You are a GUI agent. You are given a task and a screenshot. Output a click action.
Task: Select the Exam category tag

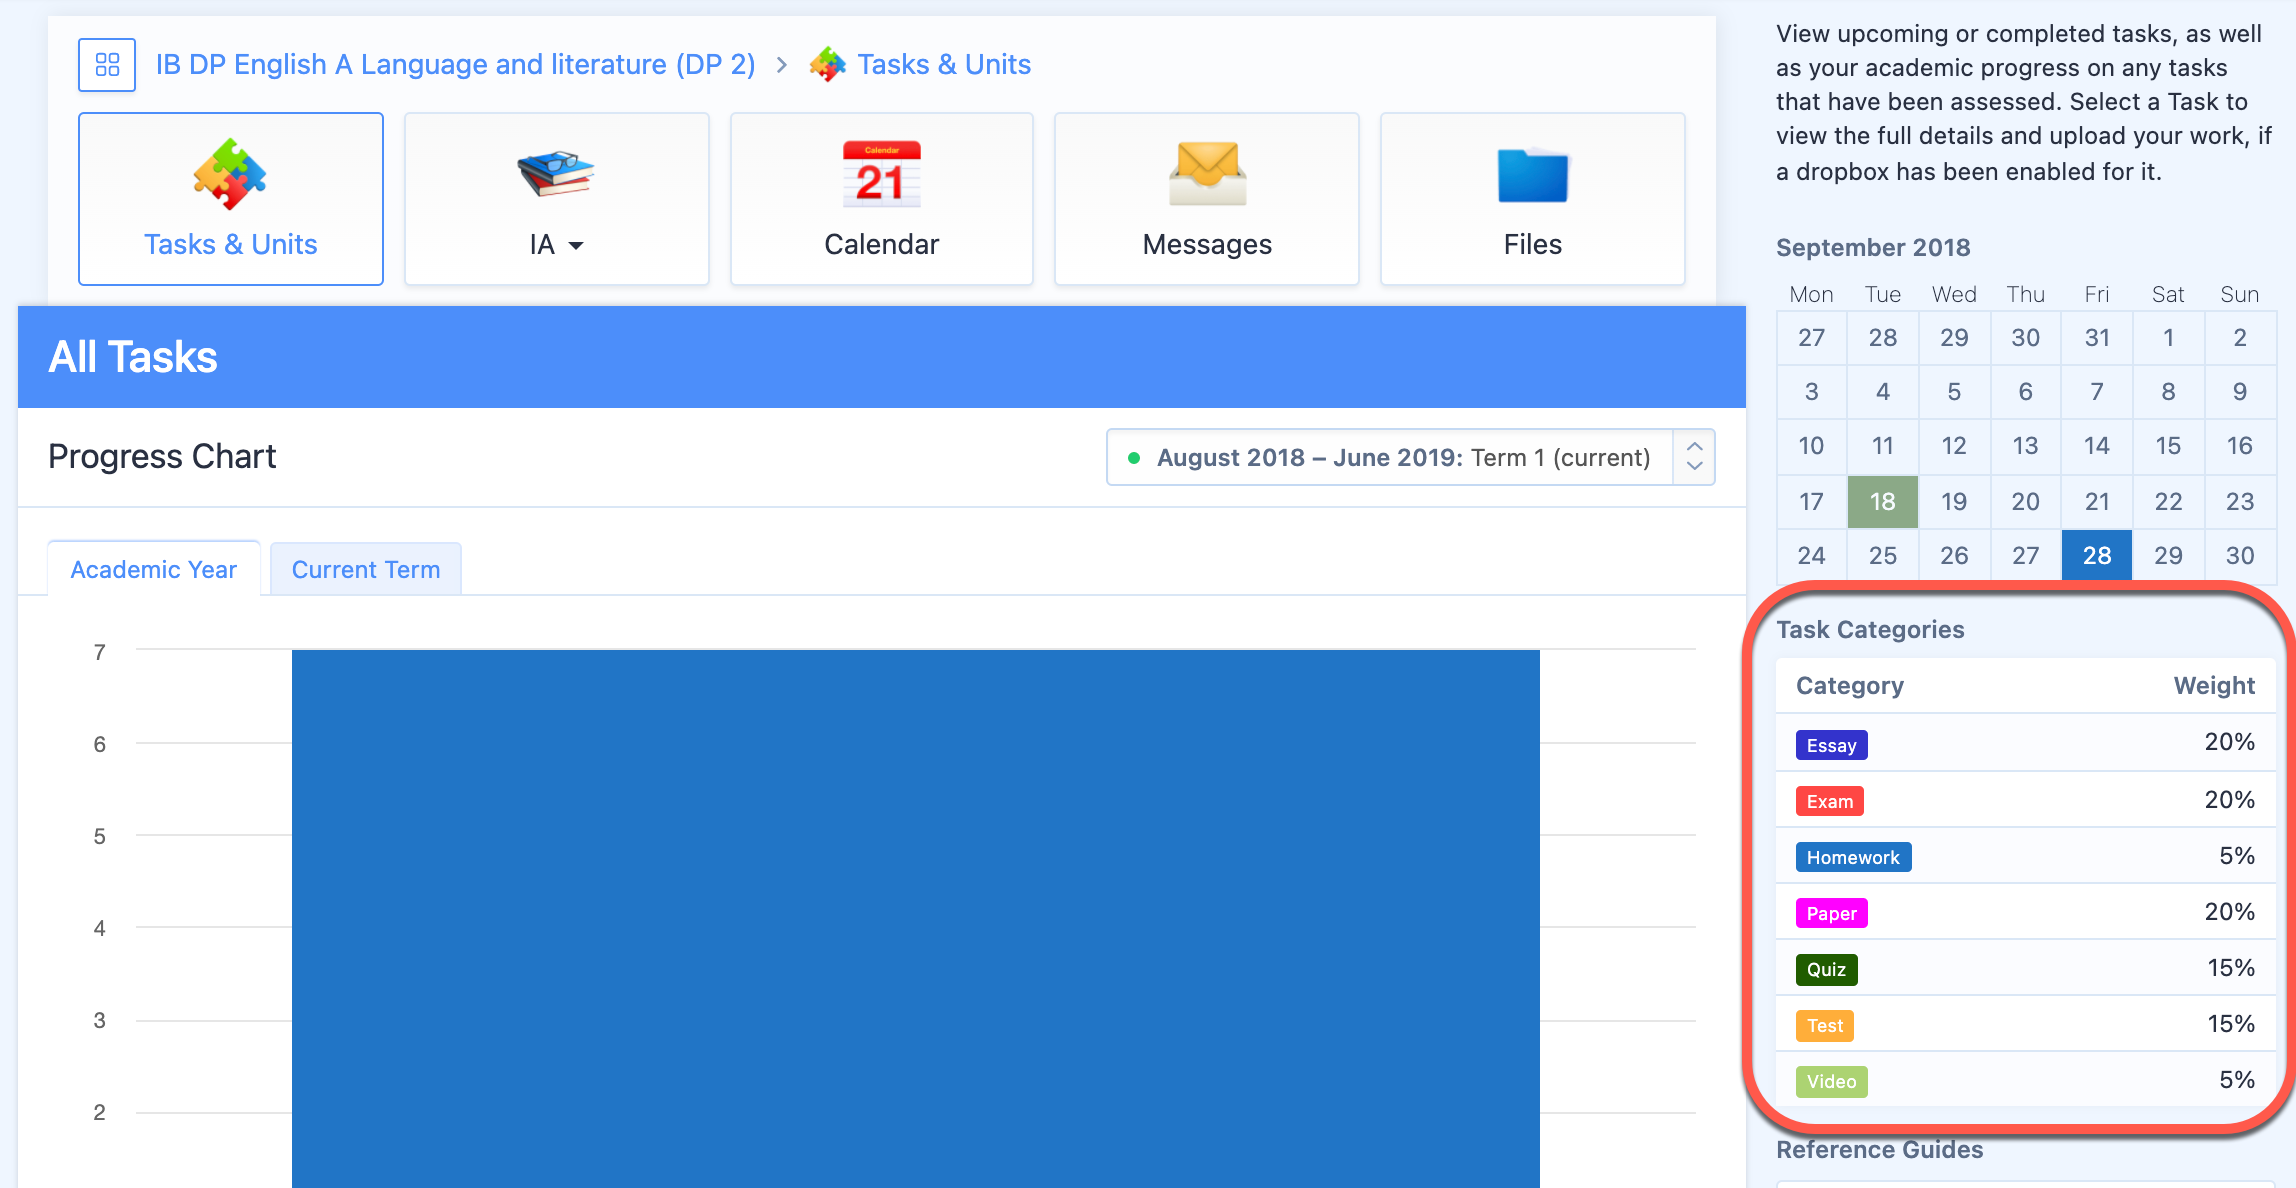[x=1829, y=801]
